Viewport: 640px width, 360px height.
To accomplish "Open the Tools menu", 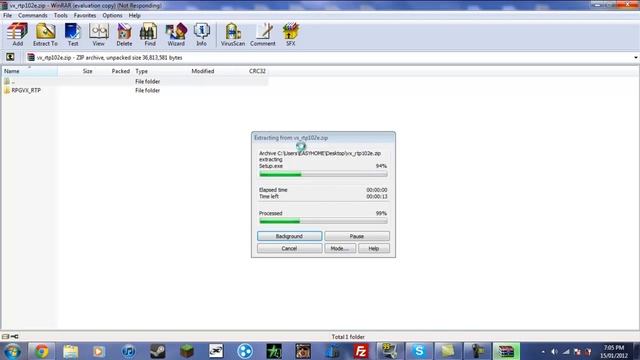I will click(60, 16).
